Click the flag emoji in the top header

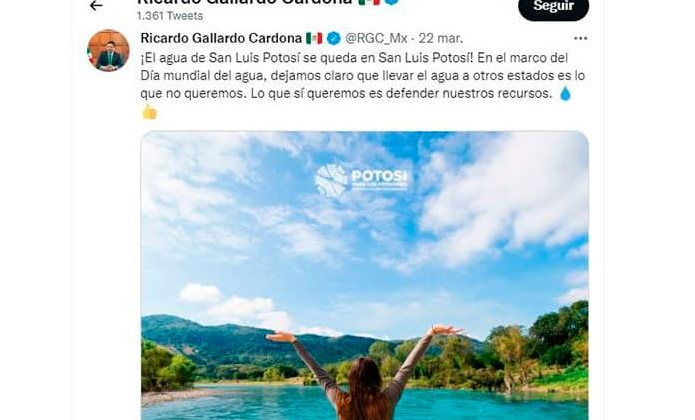click(369, 2)
